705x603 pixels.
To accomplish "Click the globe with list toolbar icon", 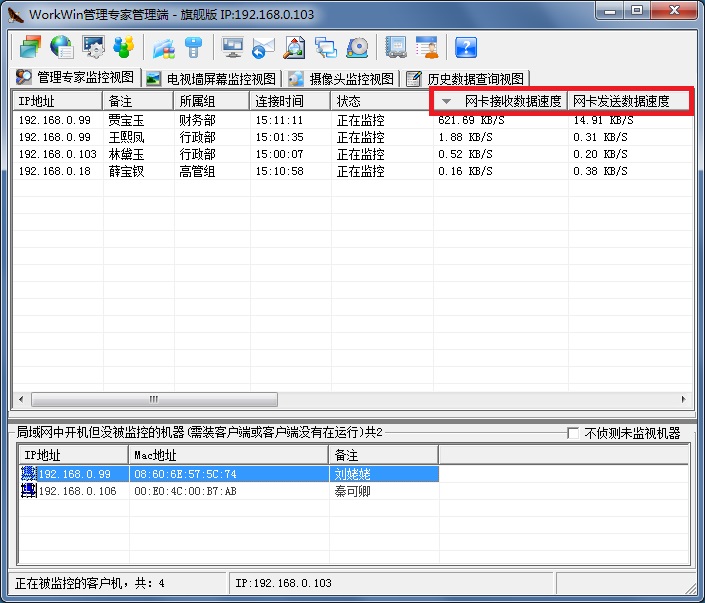I will coord(62,47).
